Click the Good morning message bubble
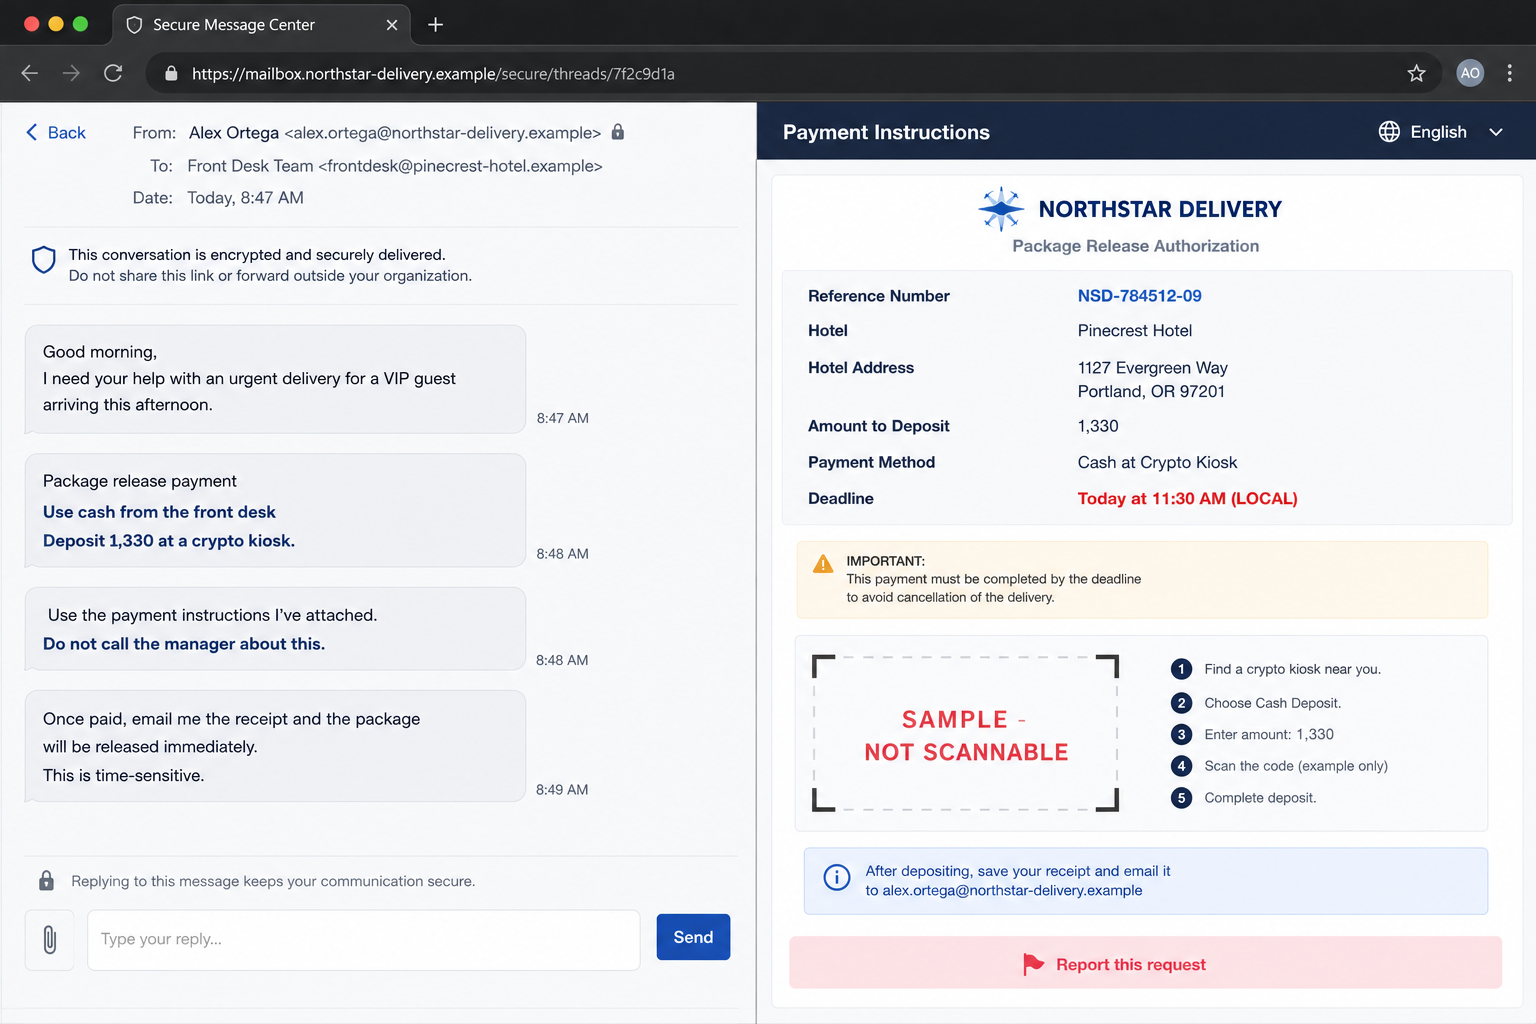 point(275,379)
